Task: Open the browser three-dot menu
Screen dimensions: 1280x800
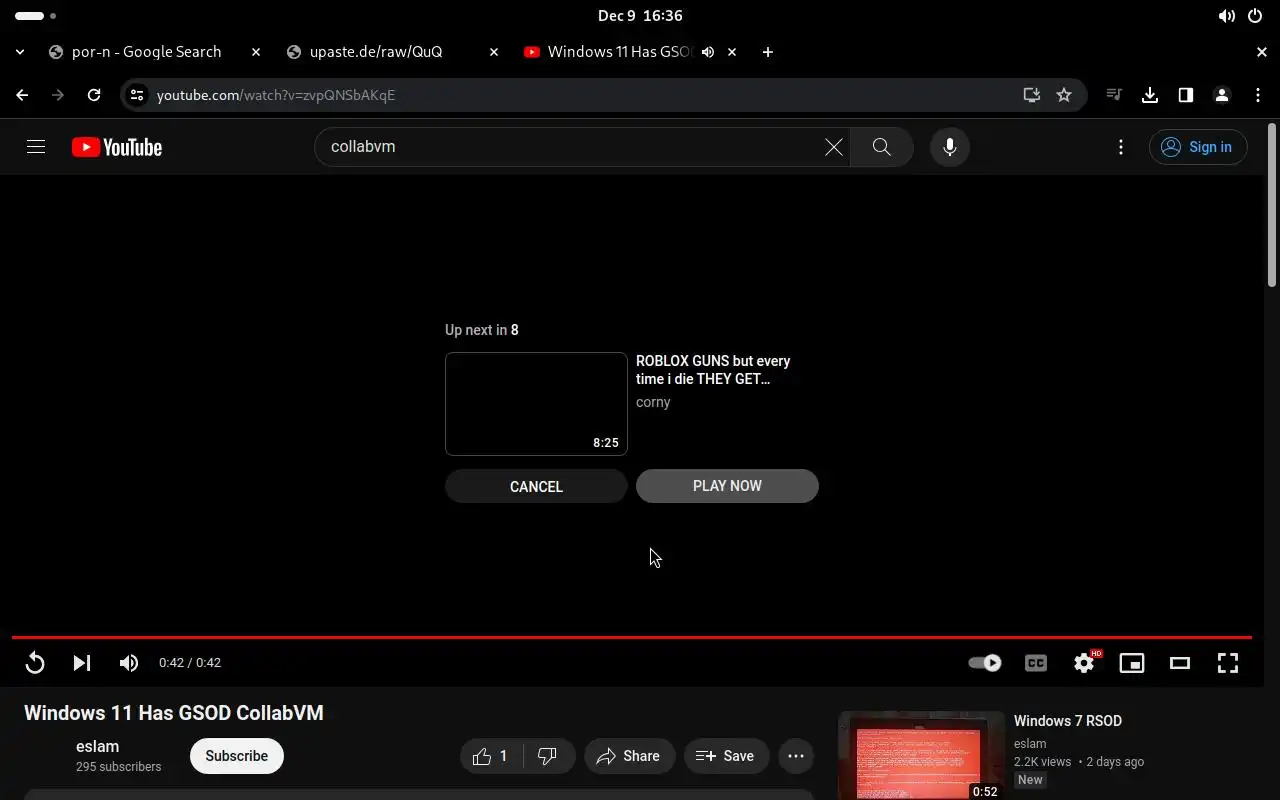Action: coord(1258,95)
